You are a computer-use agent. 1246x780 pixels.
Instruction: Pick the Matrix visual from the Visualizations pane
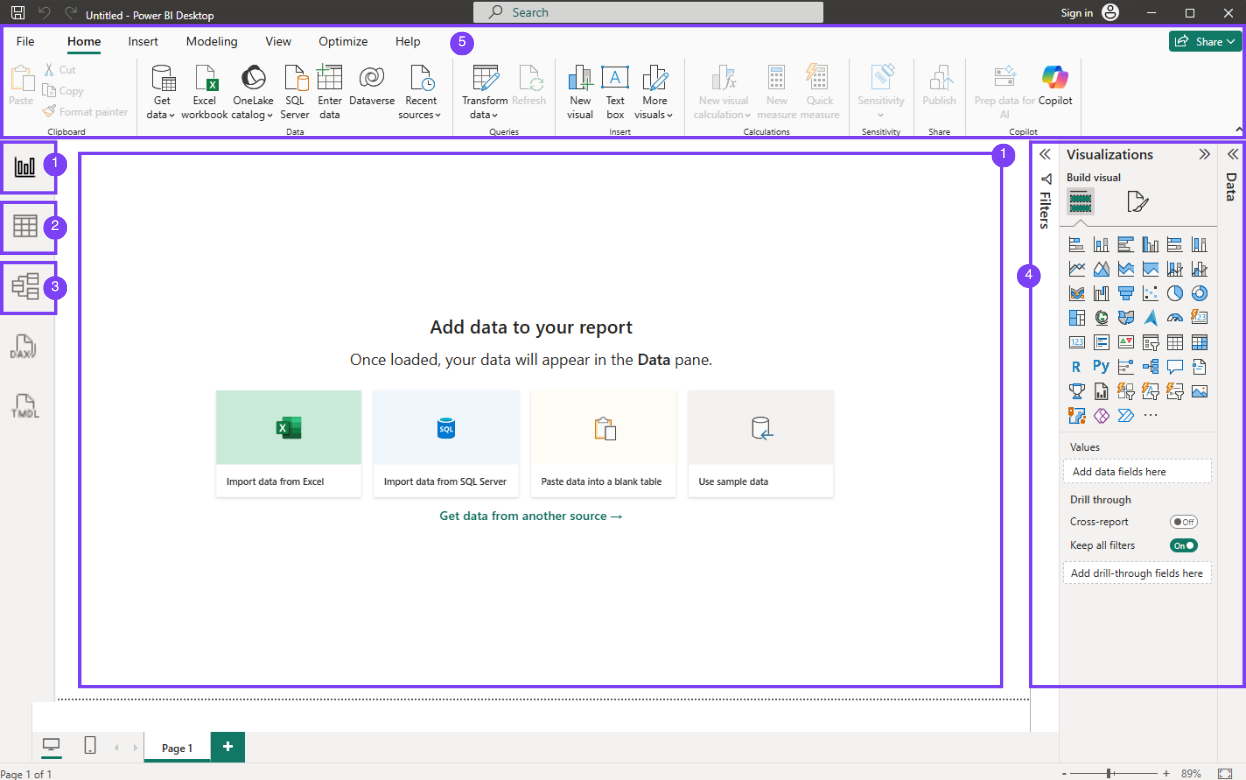(x=1198, y=341)
